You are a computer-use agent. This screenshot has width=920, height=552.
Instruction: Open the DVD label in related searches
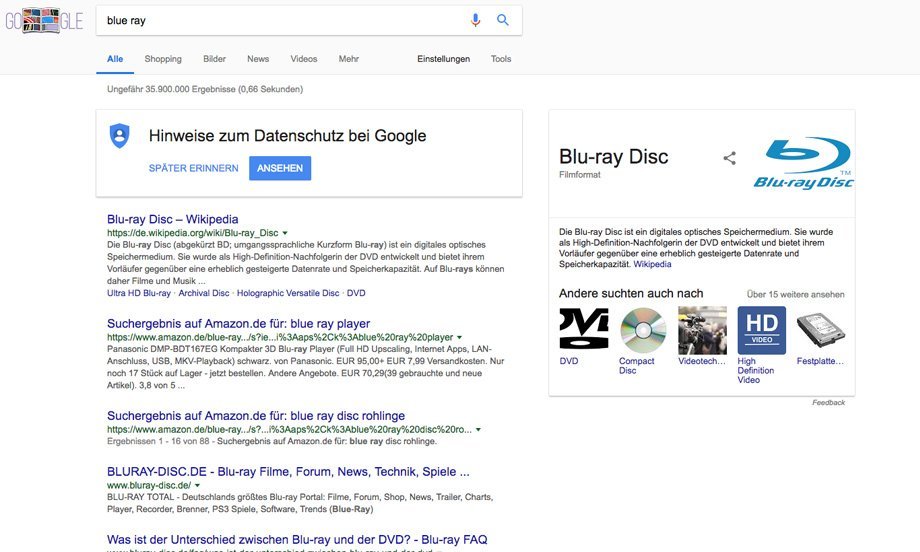(x=569, y=361)
